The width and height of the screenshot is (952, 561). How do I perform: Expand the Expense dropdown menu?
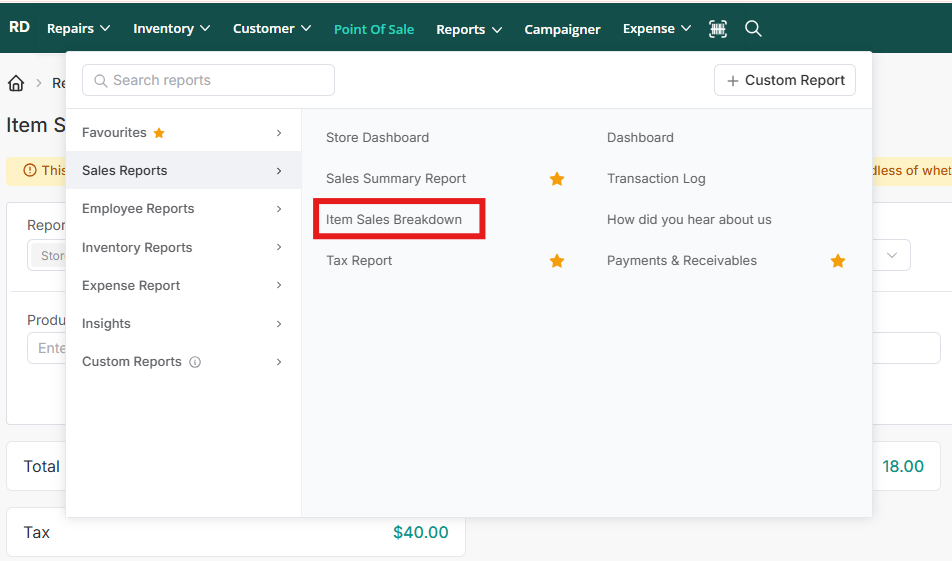click(x=656, y=29)
